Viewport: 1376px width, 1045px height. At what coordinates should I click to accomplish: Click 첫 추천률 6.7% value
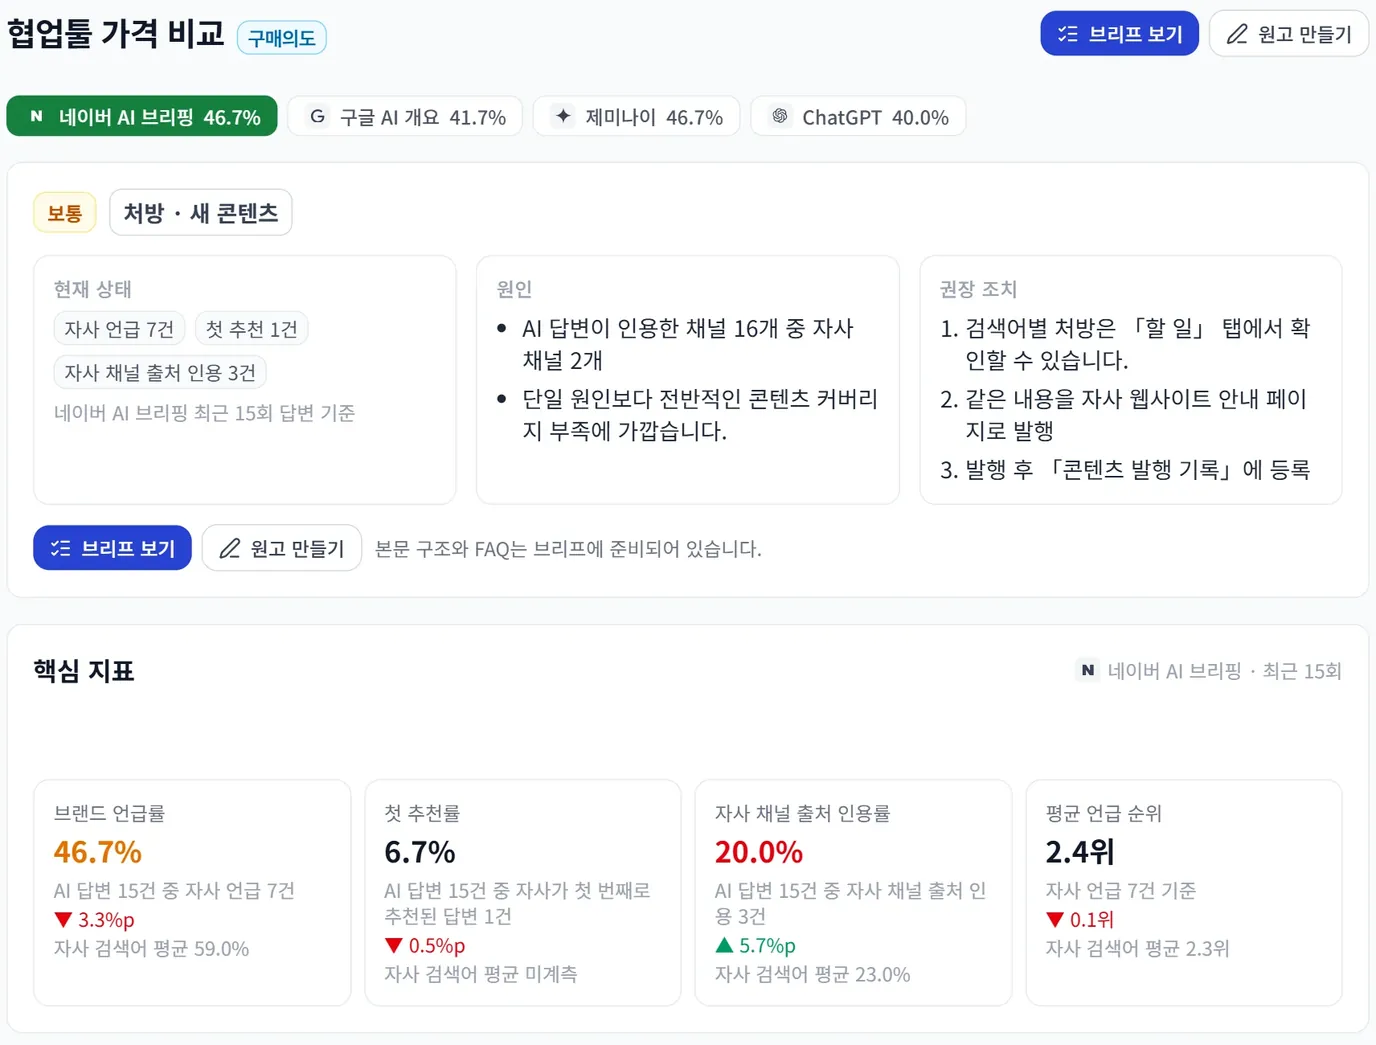click(x=420, y=852)
